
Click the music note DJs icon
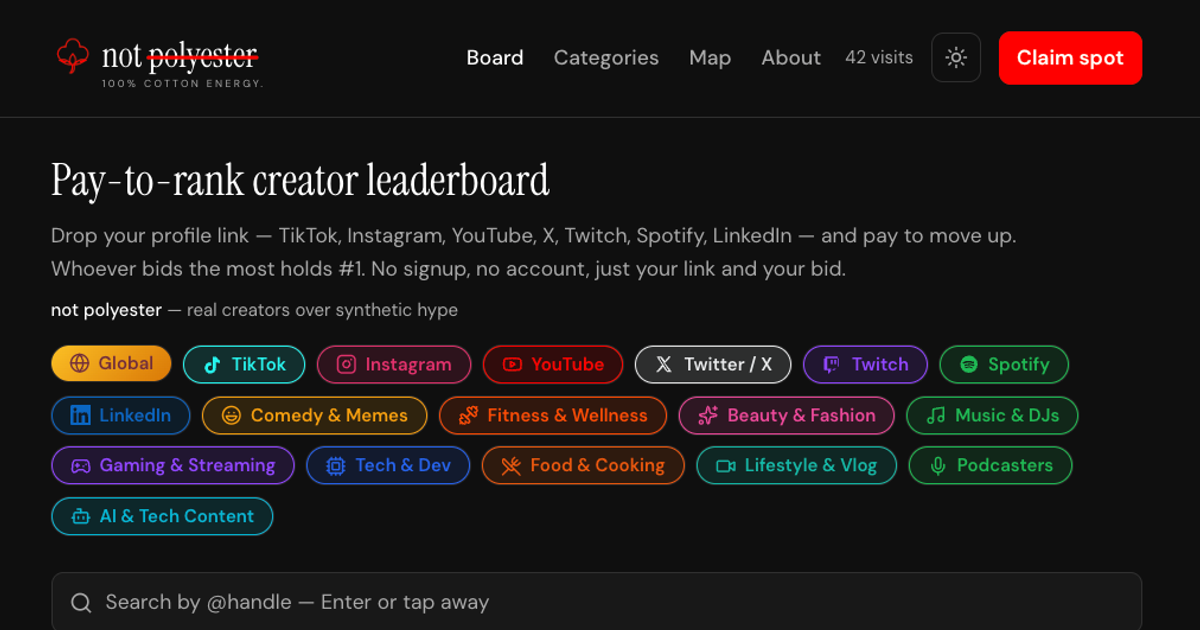coord(936,415)
